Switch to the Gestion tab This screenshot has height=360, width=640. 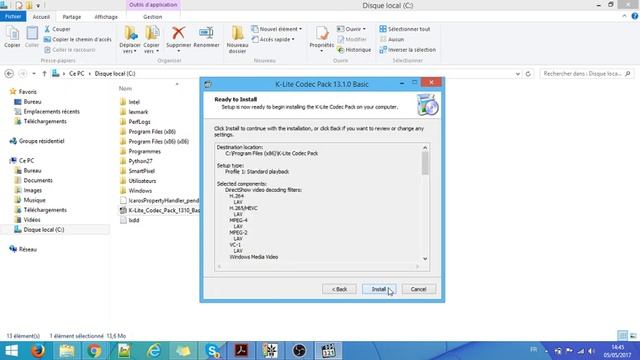(153, 17)
